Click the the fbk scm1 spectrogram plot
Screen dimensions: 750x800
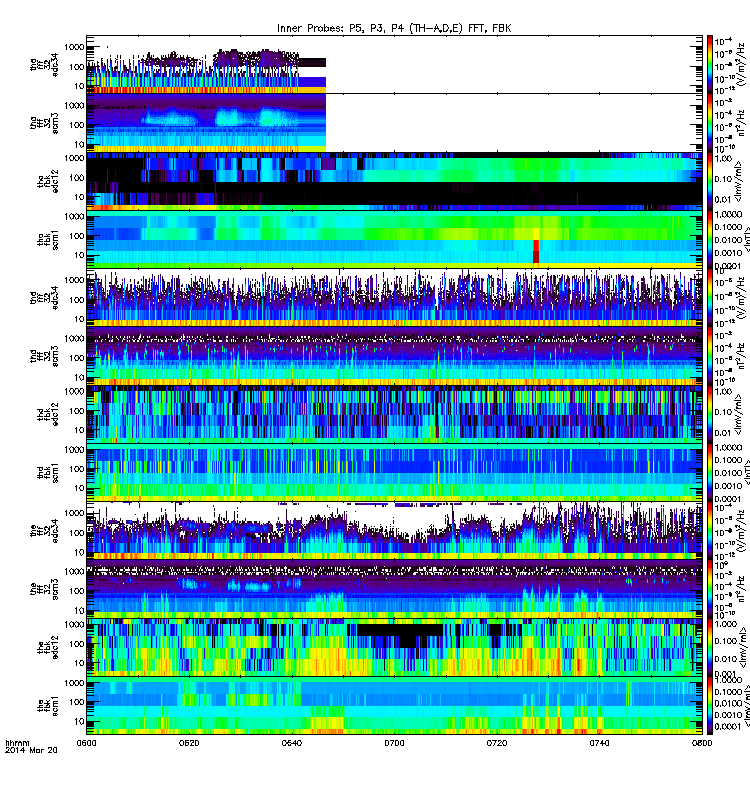tap(394, 706)
